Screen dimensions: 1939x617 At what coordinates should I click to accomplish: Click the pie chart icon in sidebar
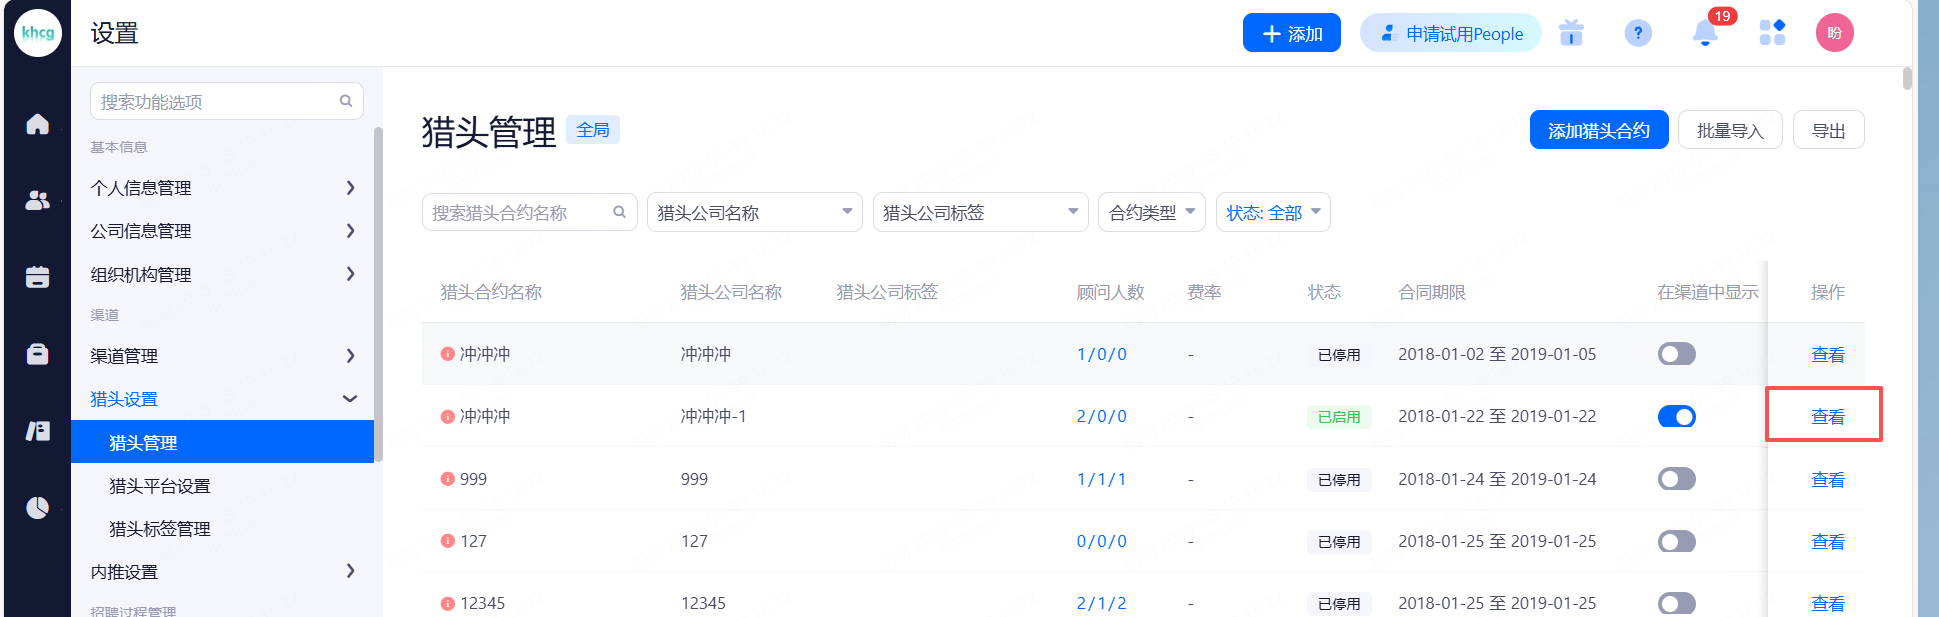37,508
